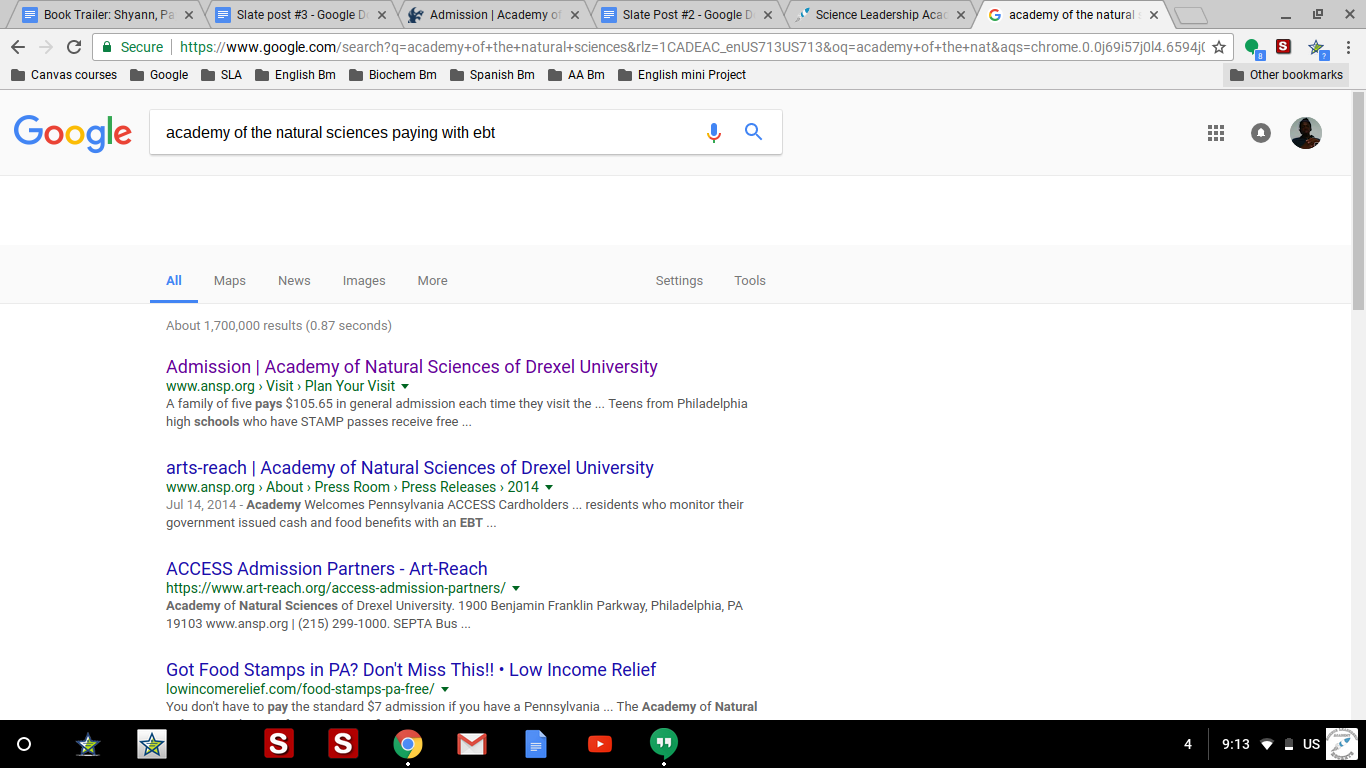Open YouTube from the shelf
This screenshot has height=768, width=1366.
600,744
